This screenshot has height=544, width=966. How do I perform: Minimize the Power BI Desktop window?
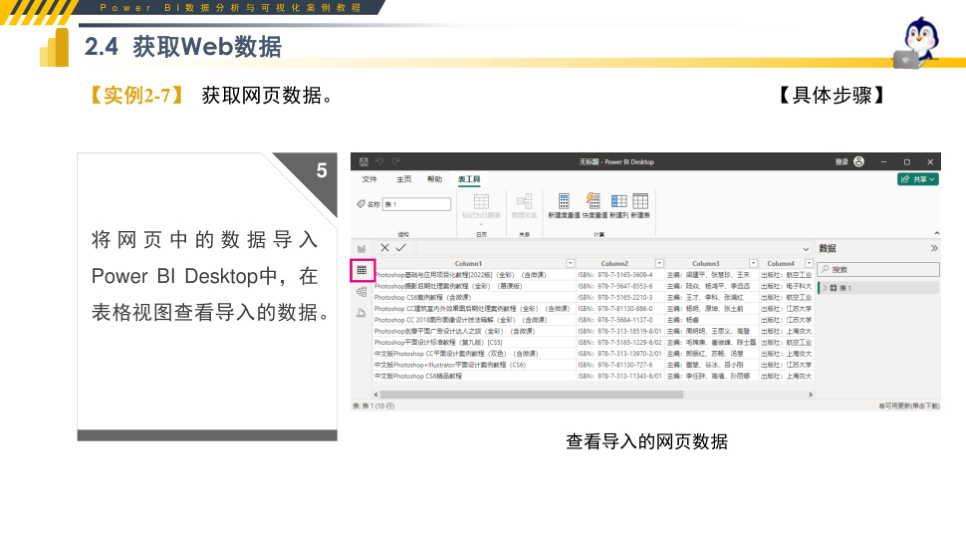coord(883,162)
